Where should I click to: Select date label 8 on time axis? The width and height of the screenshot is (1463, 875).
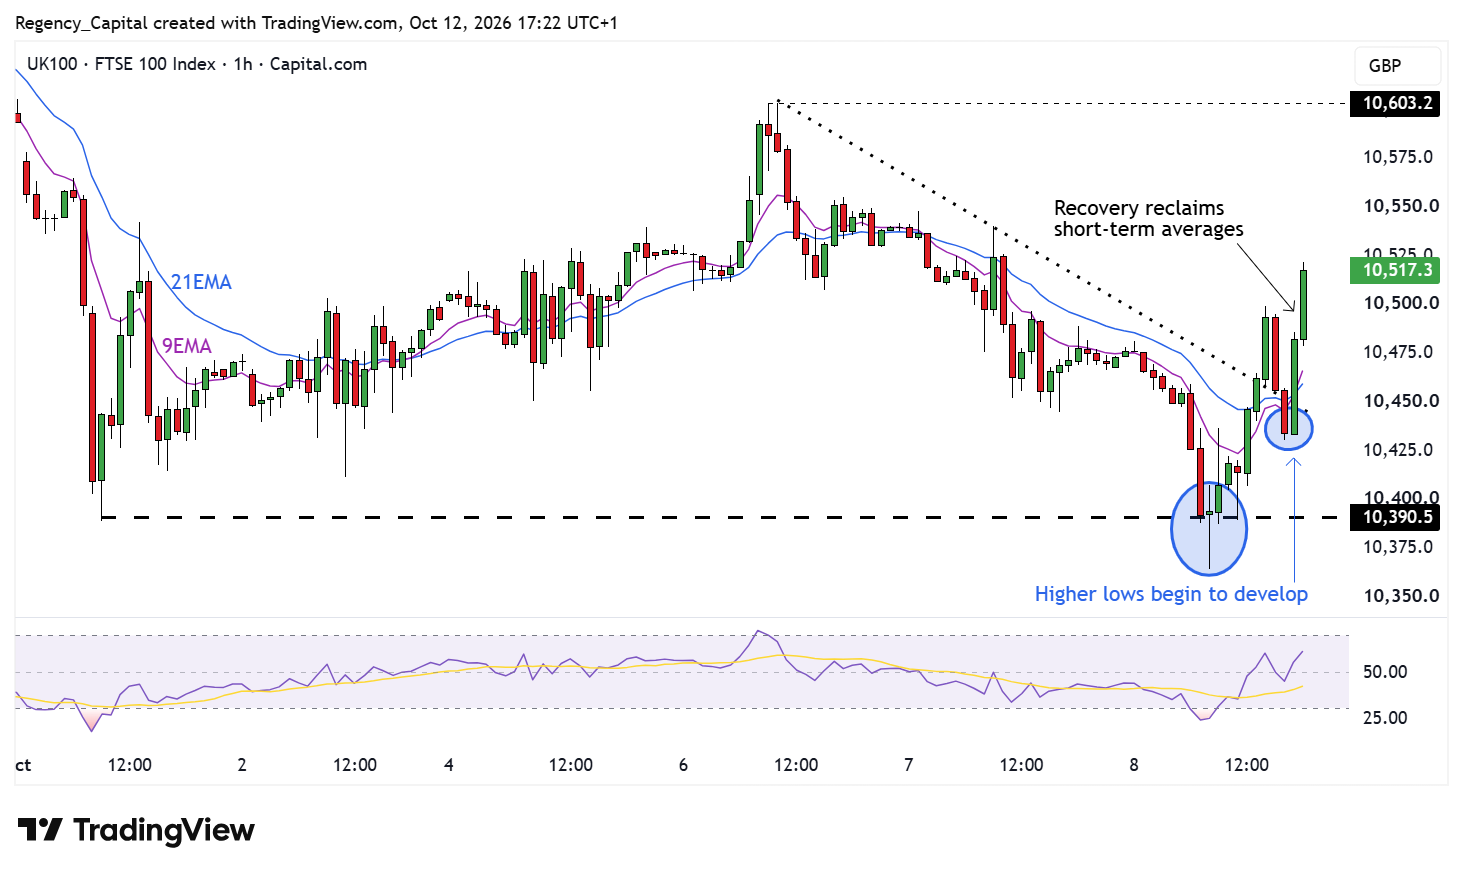tap(1134, 765)
